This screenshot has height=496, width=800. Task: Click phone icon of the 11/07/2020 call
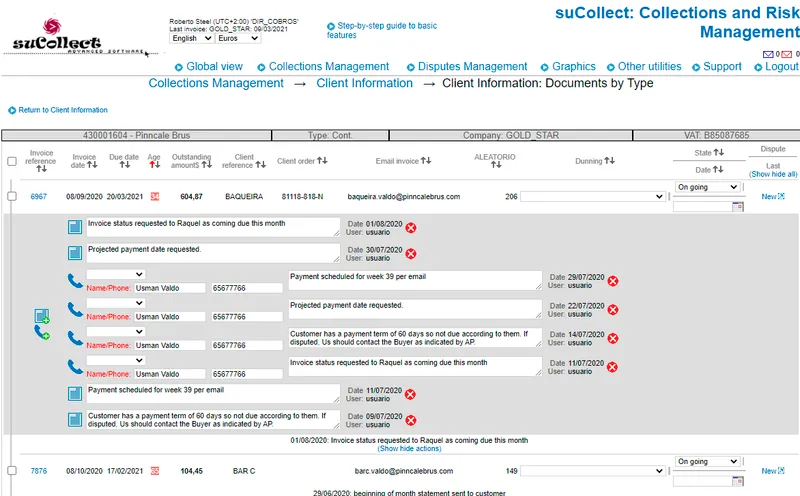coord(75,366)
